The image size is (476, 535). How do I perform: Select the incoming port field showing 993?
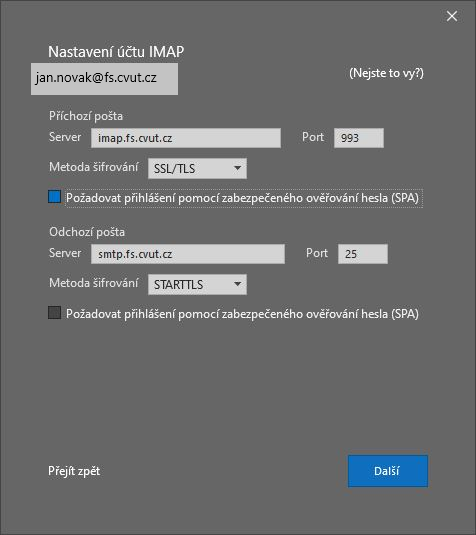coord(359,138)
